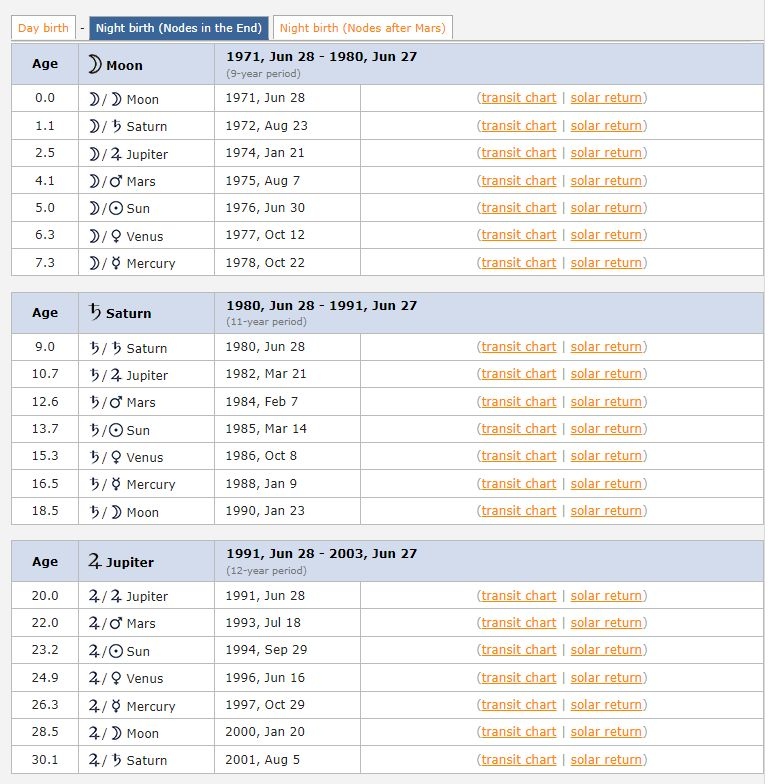
Task: Click the Saturn glyph in Saturn period header
Action: click(x=95, y=313)
